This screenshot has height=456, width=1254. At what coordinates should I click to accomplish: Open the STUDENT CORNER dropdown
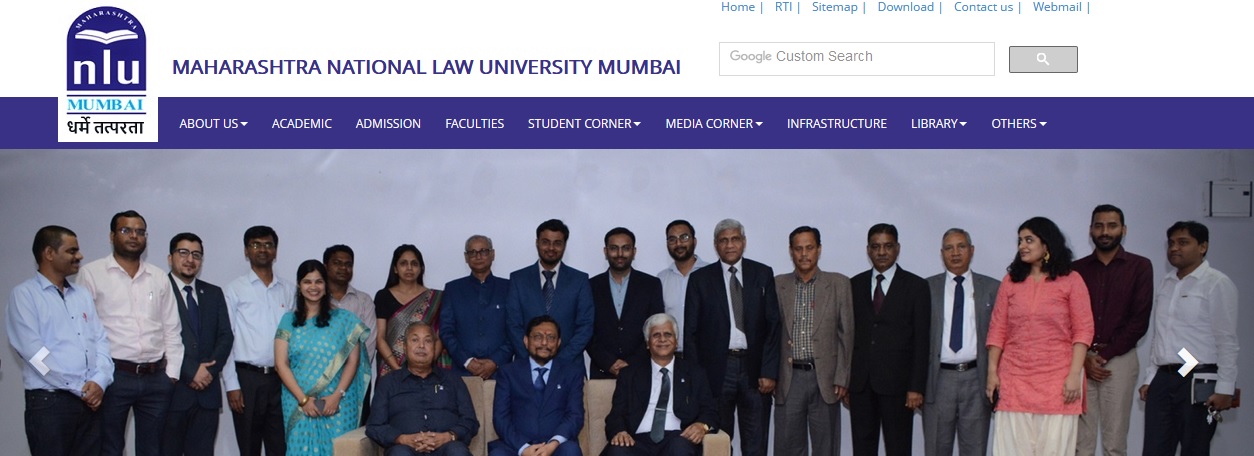coord(585,124)
